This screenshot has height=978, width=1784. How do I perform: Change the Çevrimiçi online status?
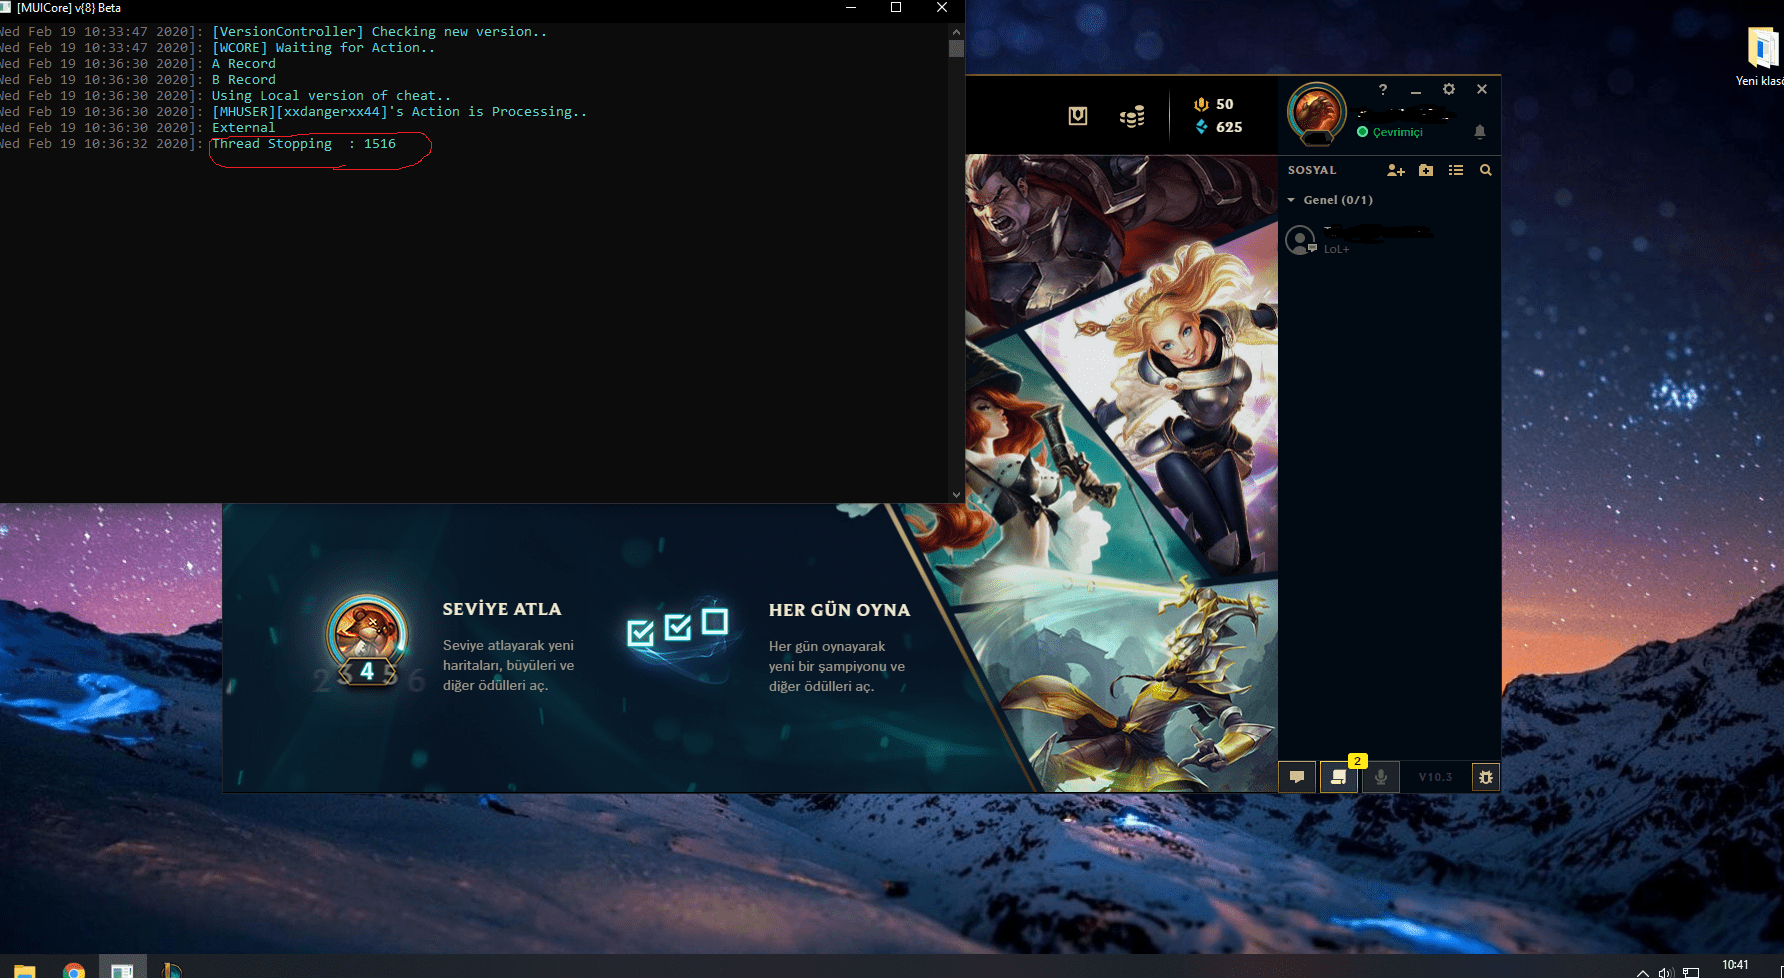1390,132
